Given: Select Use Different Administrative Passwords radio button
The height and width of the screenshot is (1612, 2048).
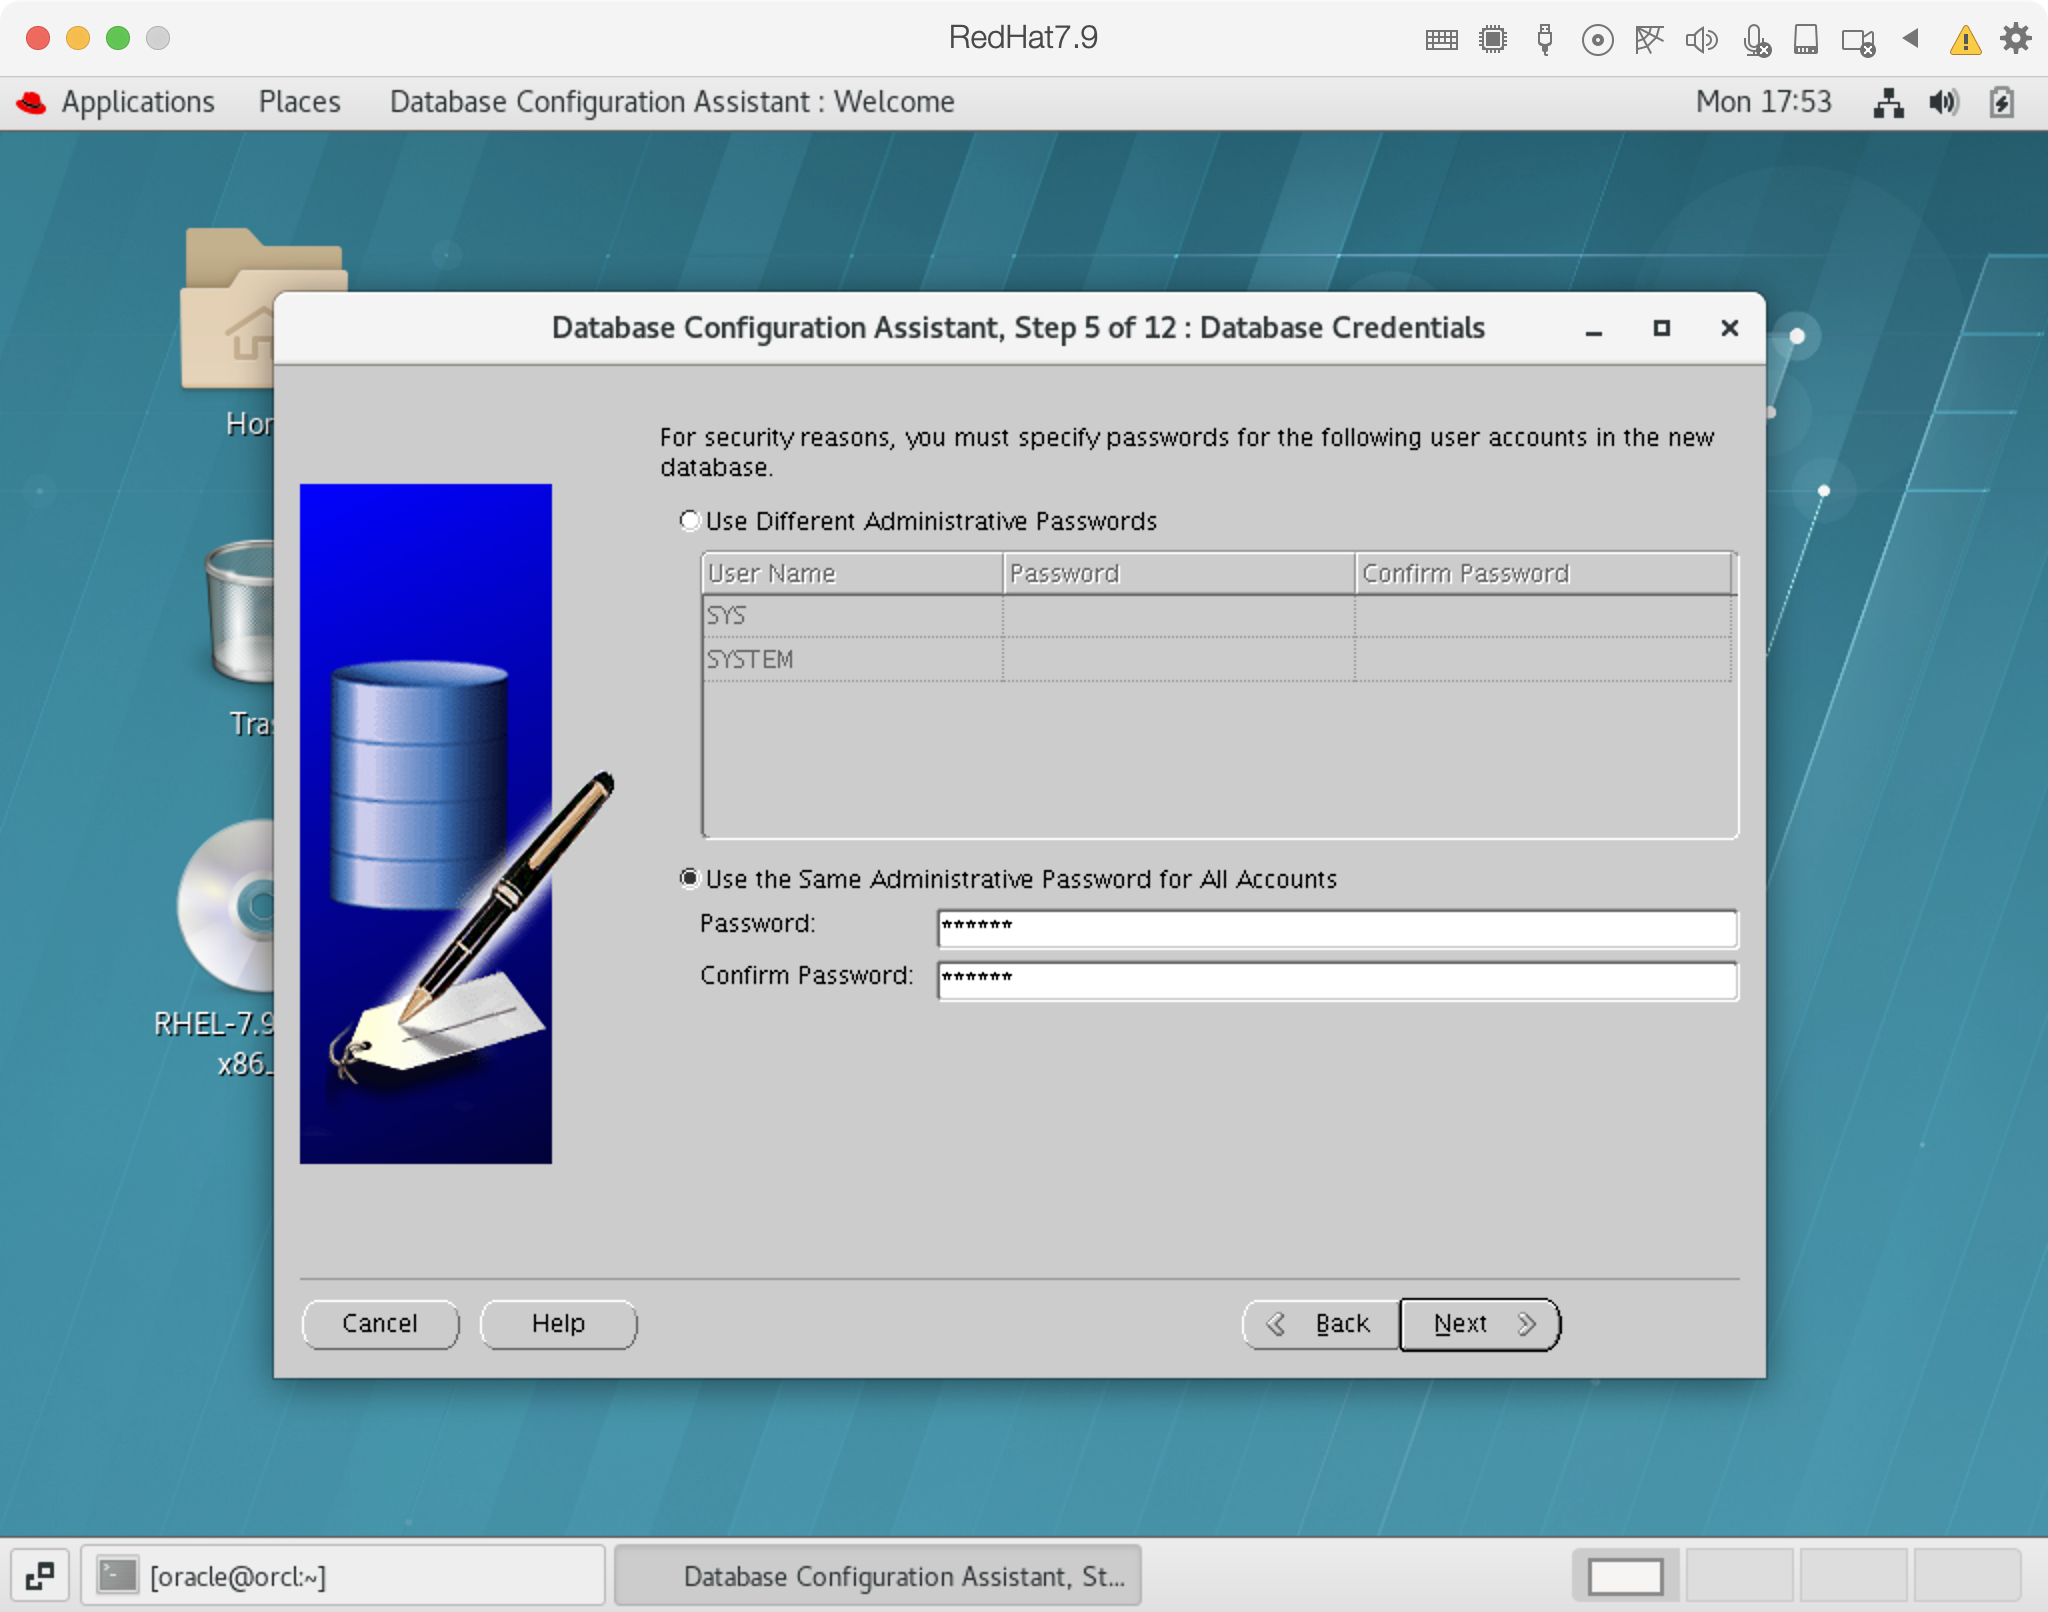Looking at the screenshot, I should point(689,521).
